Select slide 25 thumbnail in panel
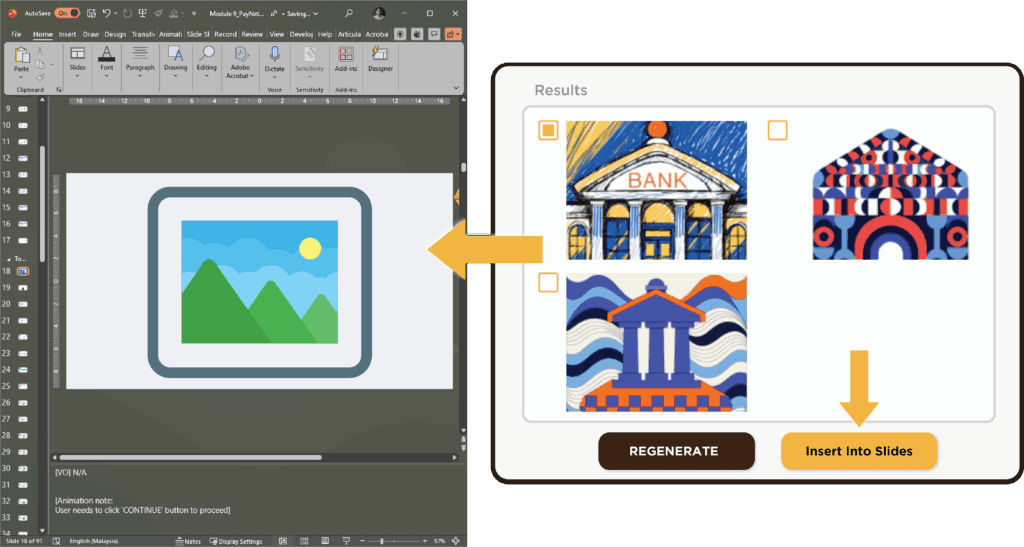Image resolution: width=1024 pixels, height=547 pixels. [23, 386]
